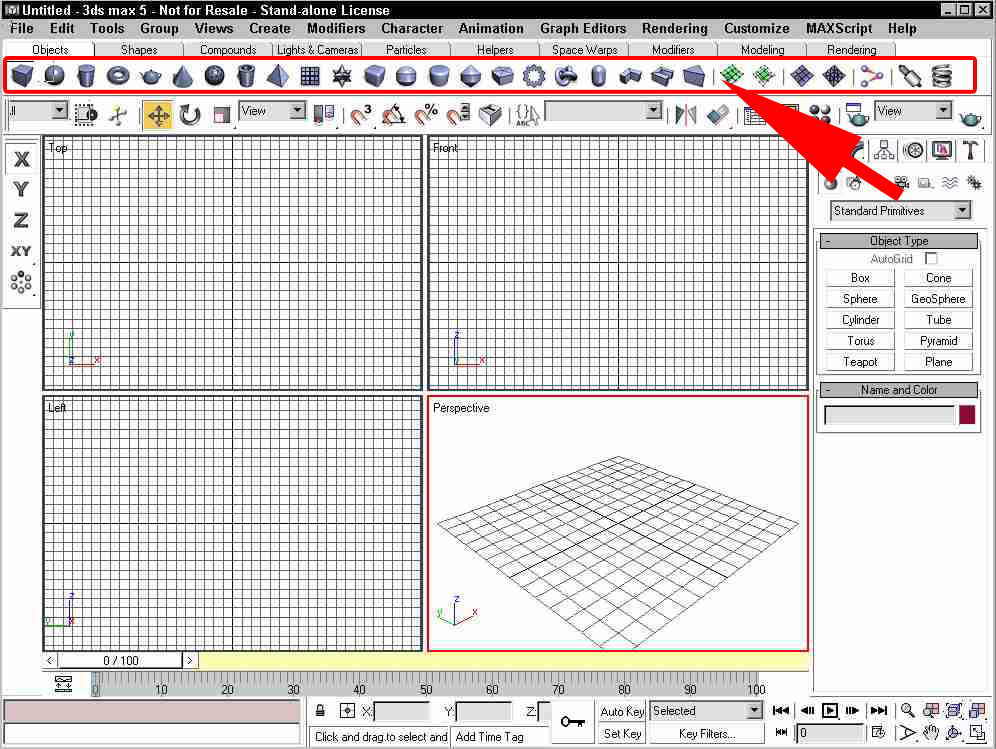The image size is (996, 749).
Task: Open the selection filter dropdown
Action: tap(37, 111)
